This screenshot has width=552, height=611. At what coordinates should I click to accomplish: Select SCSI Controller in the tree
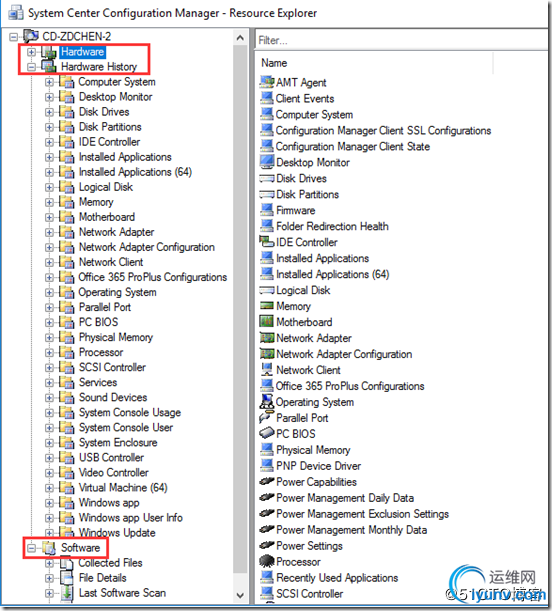point(112,367)
